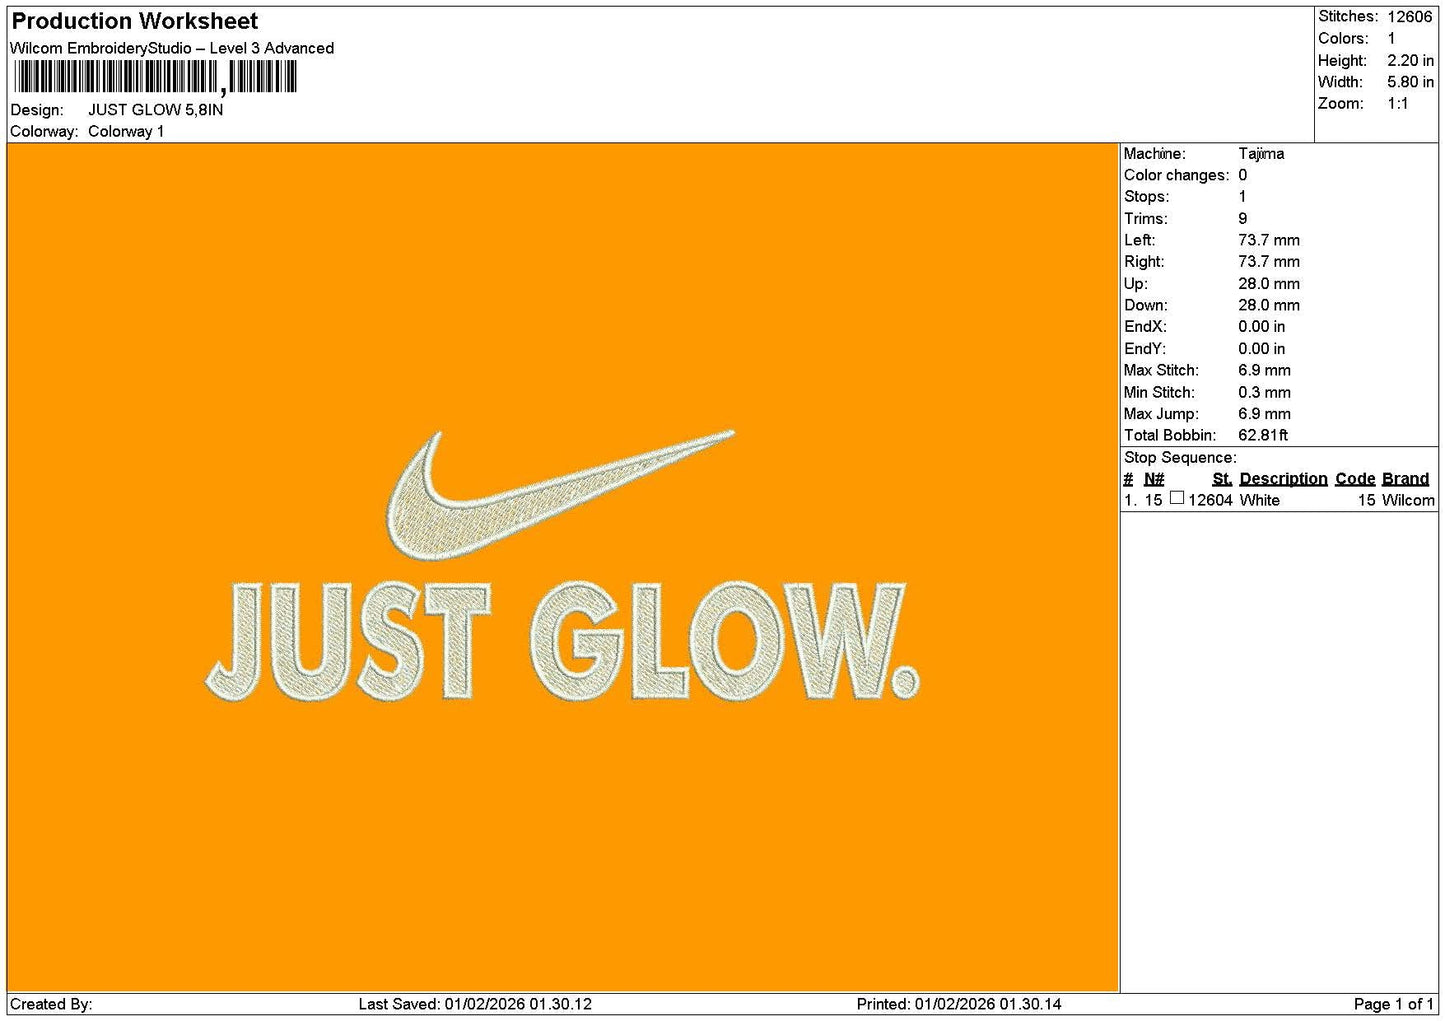Select the stop row stitch count 12604
The height and width of the screenshot is (1021, 1445).
(x=1210, y=501)
